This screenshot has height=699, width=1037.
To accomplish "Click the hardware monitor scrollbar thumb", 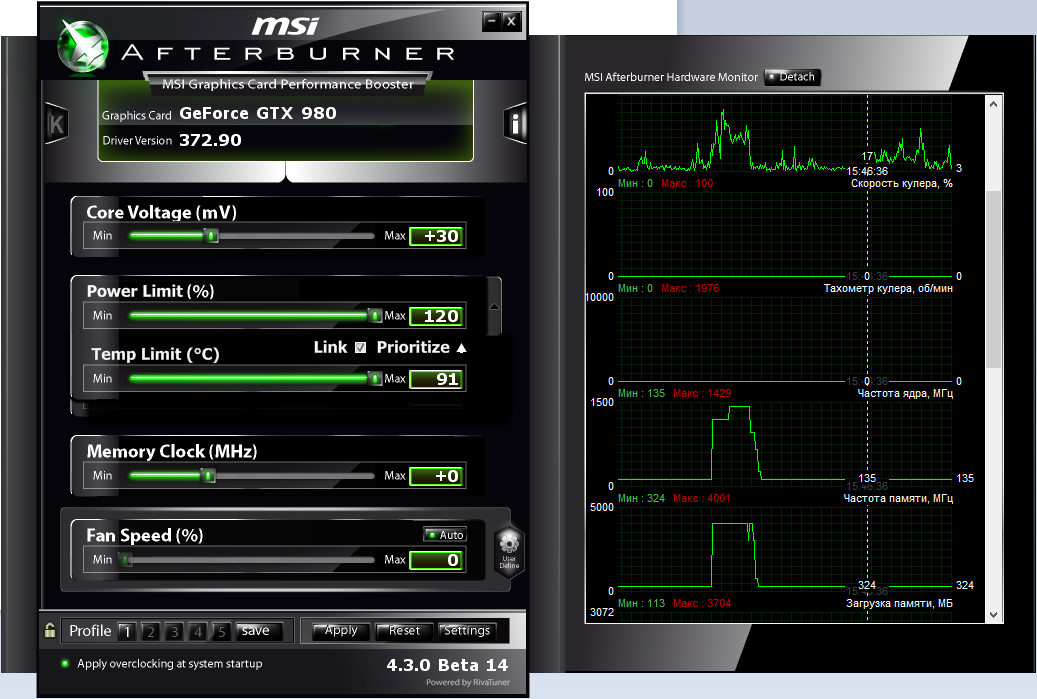I will point(994,278).
